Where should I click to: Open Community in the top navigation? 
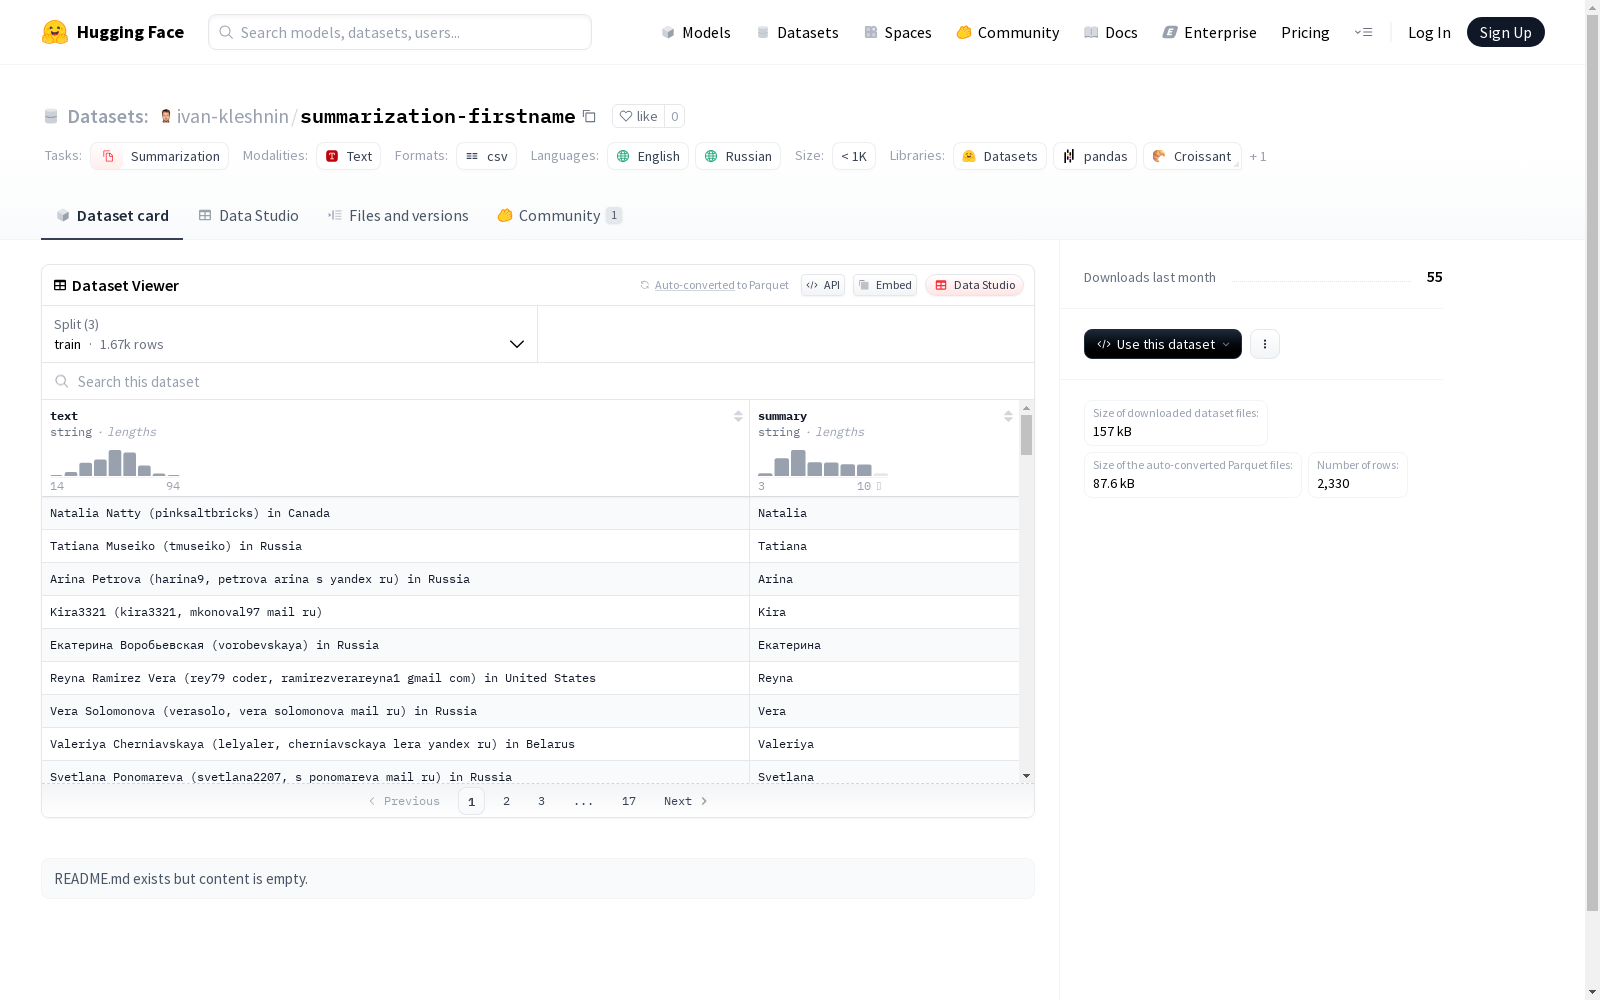tap(1007, 32)
